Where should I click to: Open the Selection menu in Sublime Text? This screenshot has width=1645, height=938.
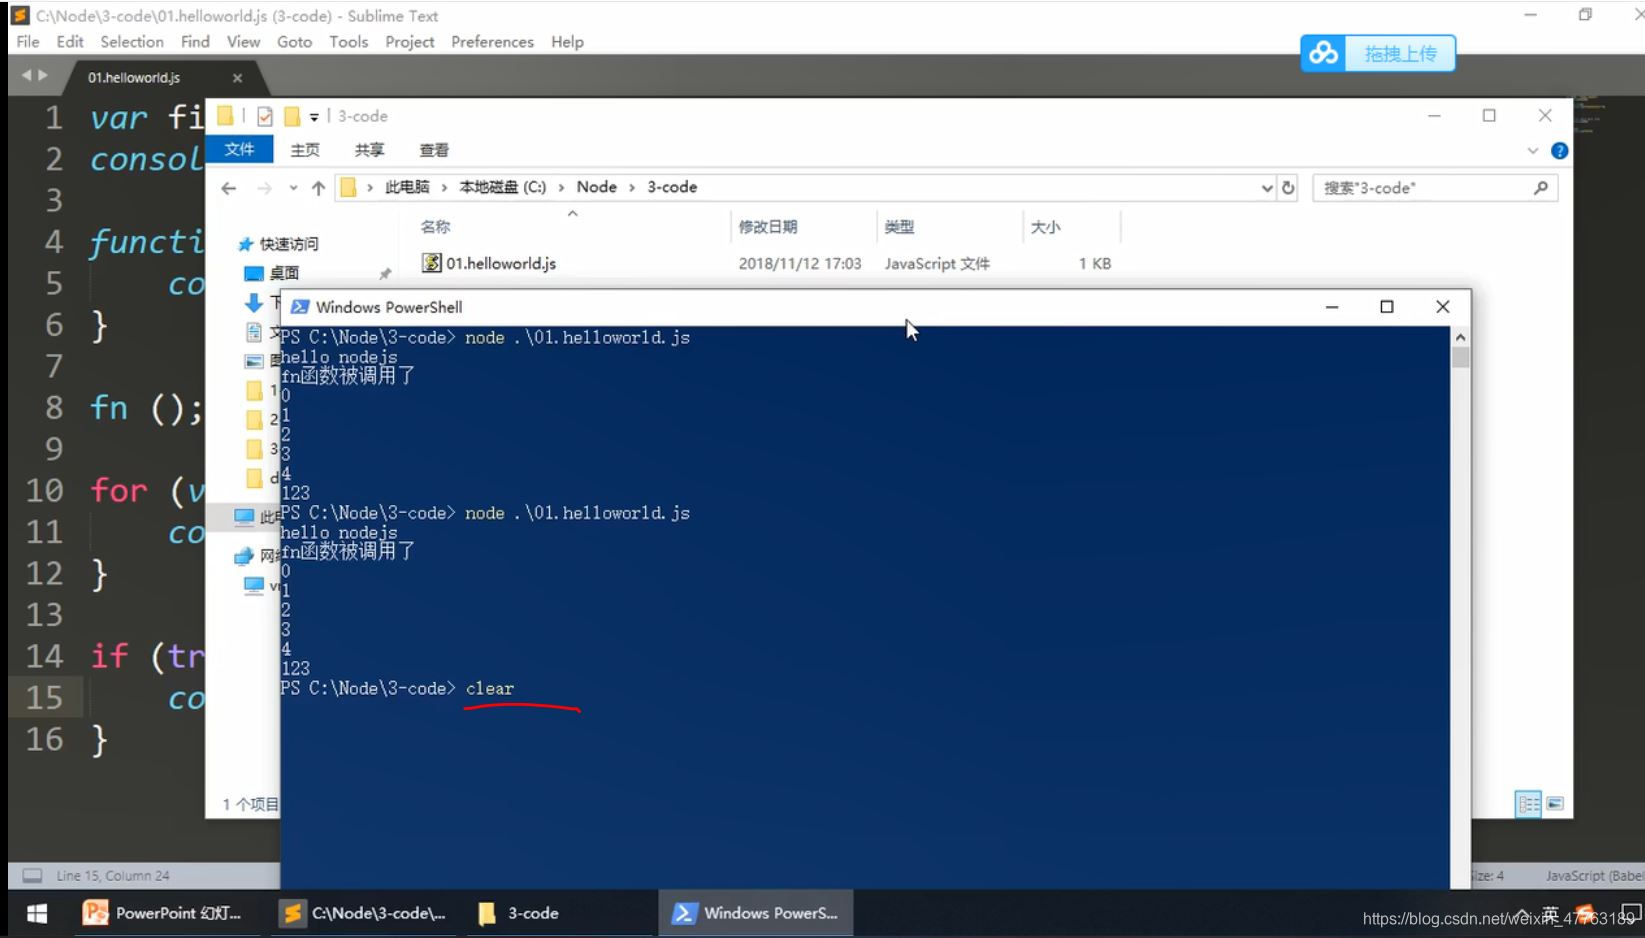click(132, 42)
